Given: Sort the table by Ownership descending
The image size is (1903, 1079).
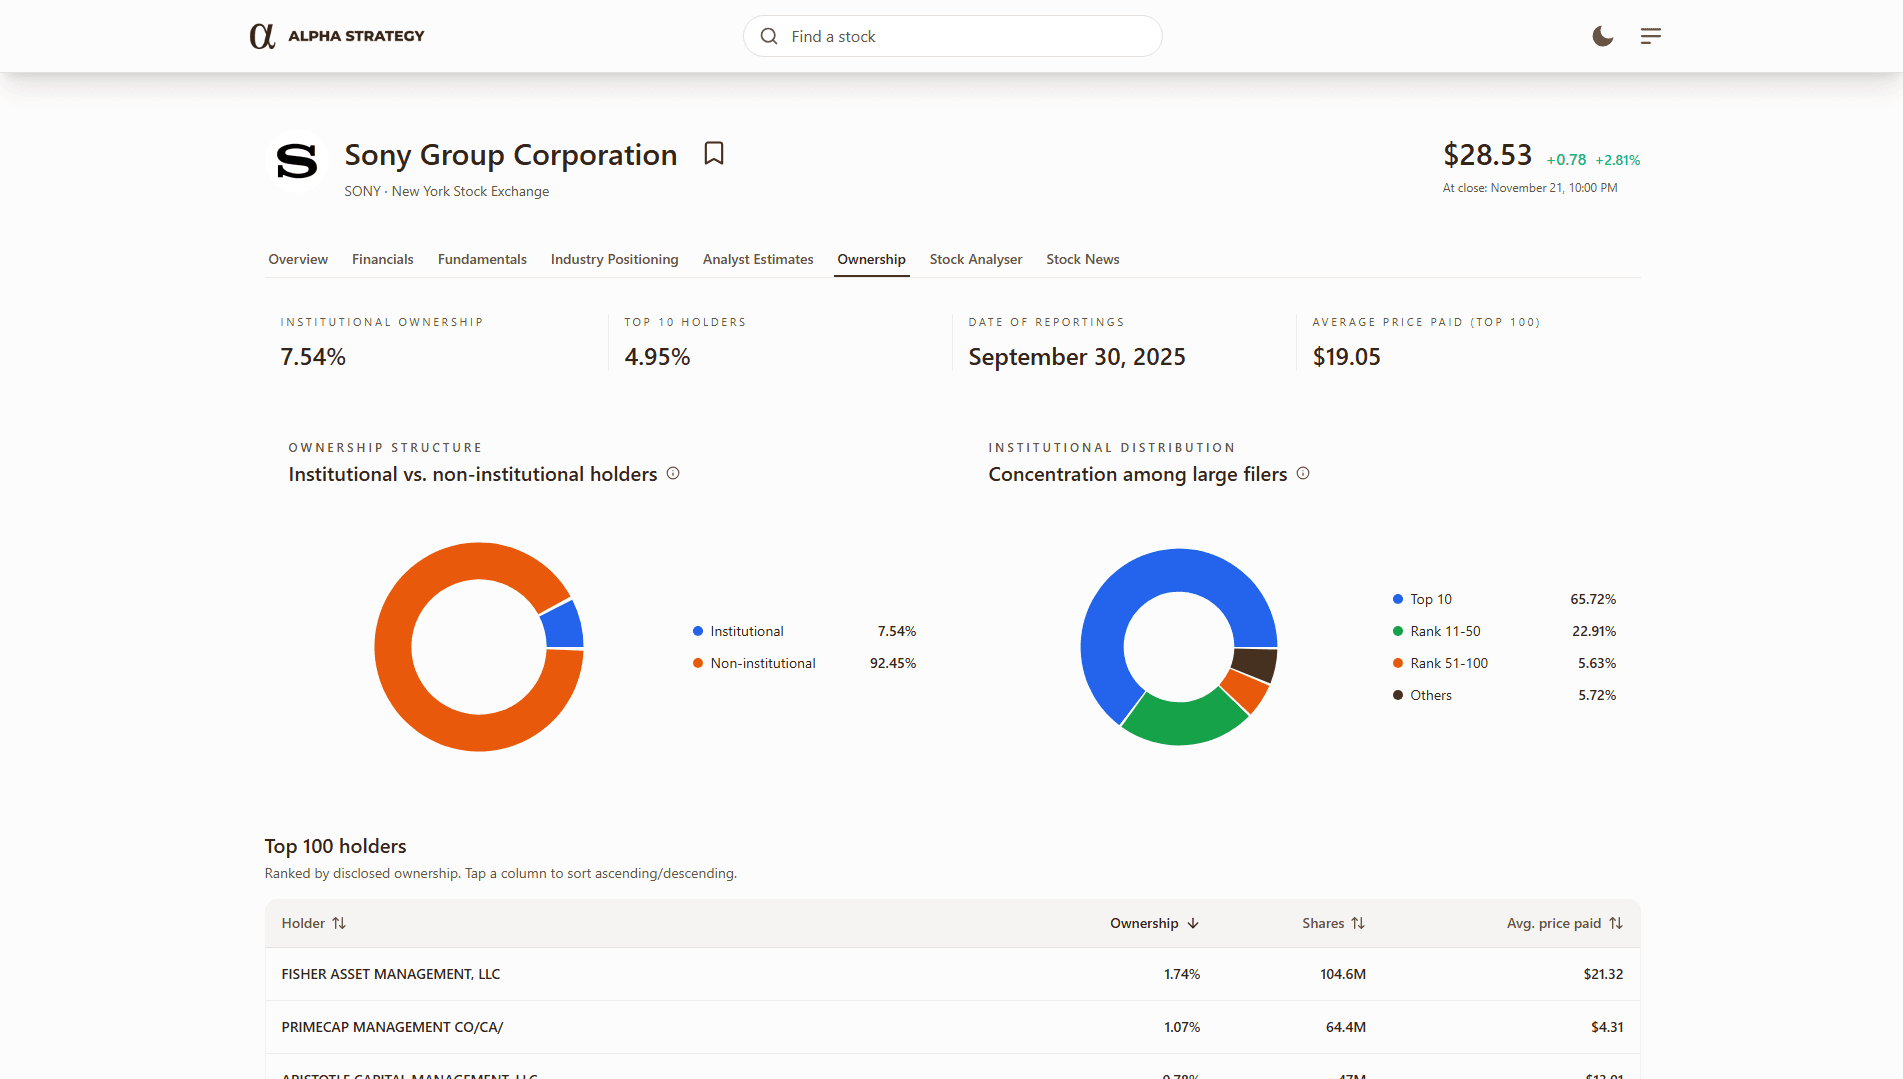Looking at the screenshot, I should [1152, 923].
